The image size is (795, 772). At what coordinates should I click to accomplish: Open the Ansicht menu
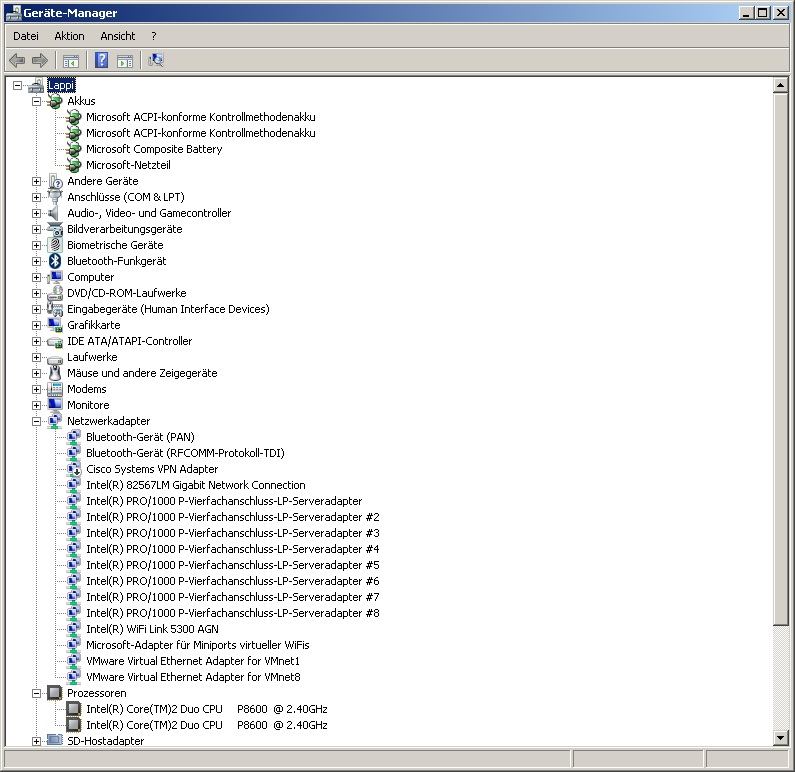[x=118, y=36]
